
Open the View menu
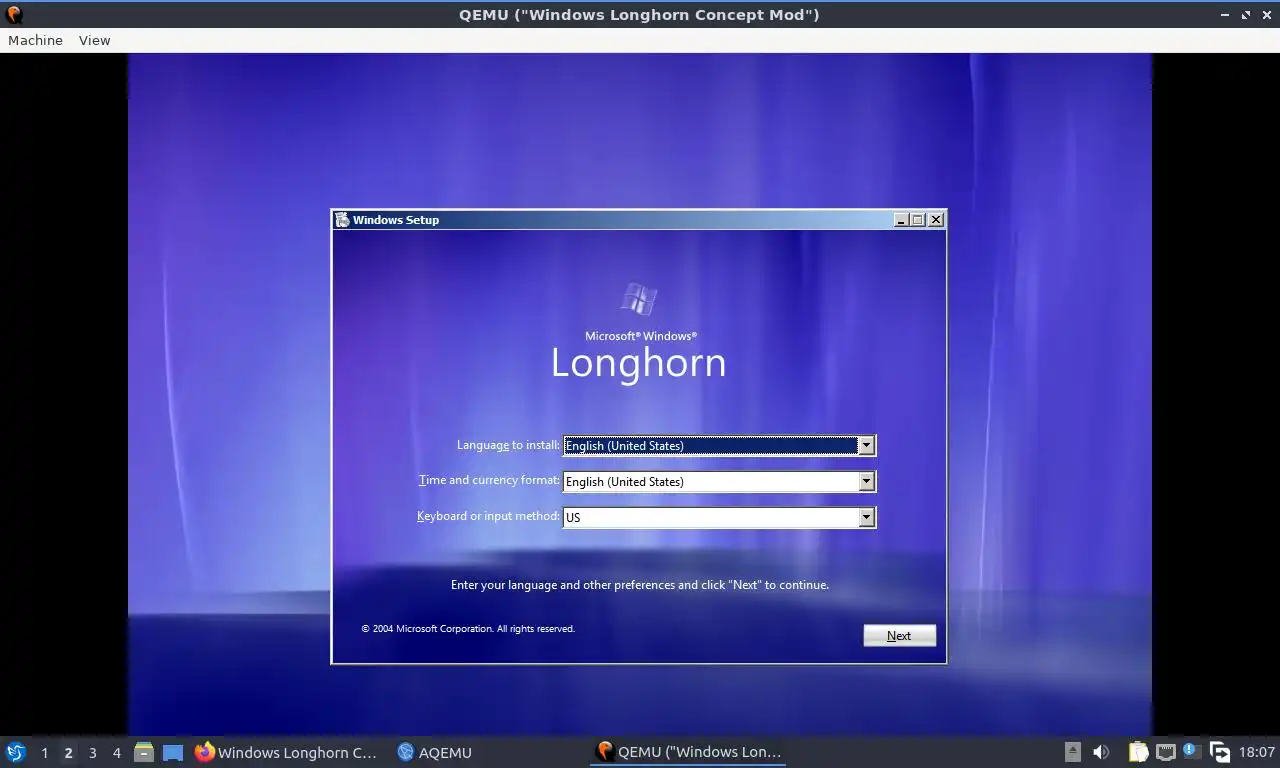(x=94, y=40)
